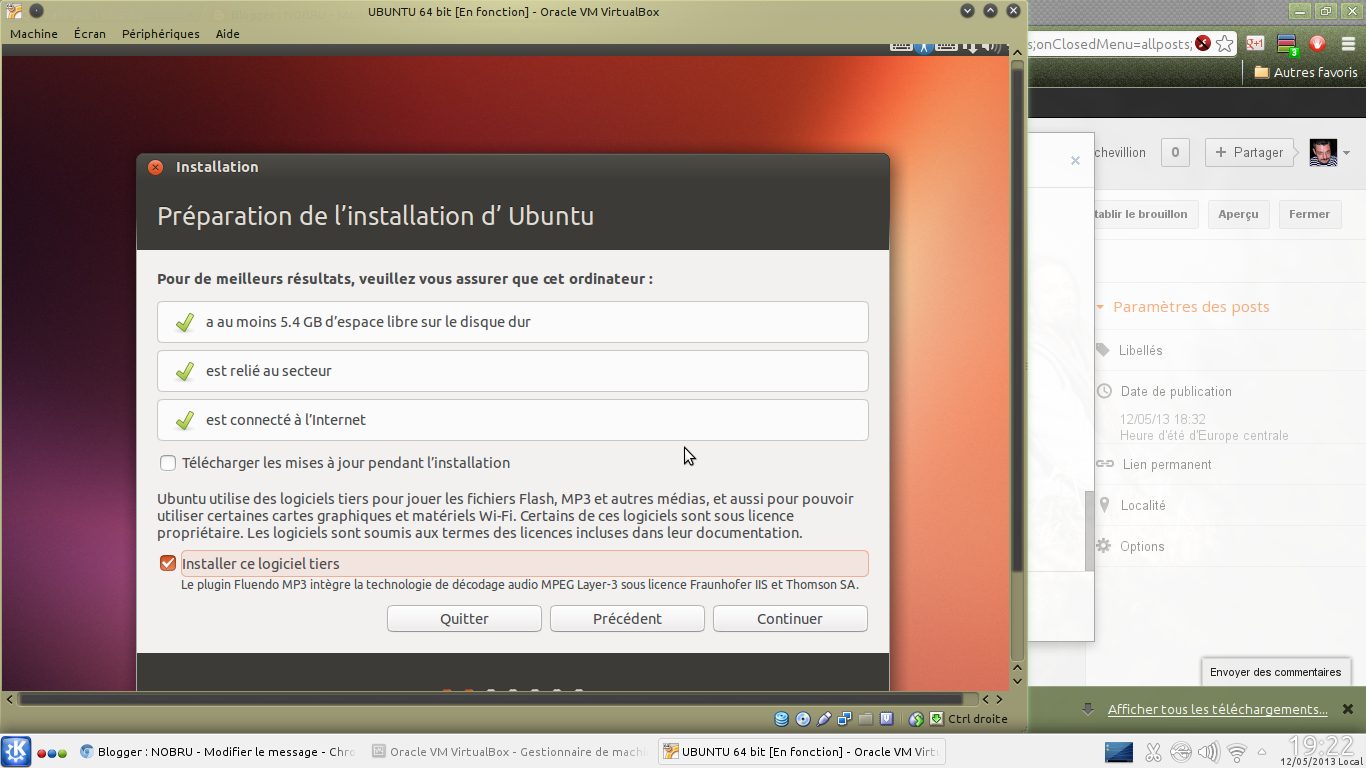Click the Blogger user profile avatar

pos(1323,153)
